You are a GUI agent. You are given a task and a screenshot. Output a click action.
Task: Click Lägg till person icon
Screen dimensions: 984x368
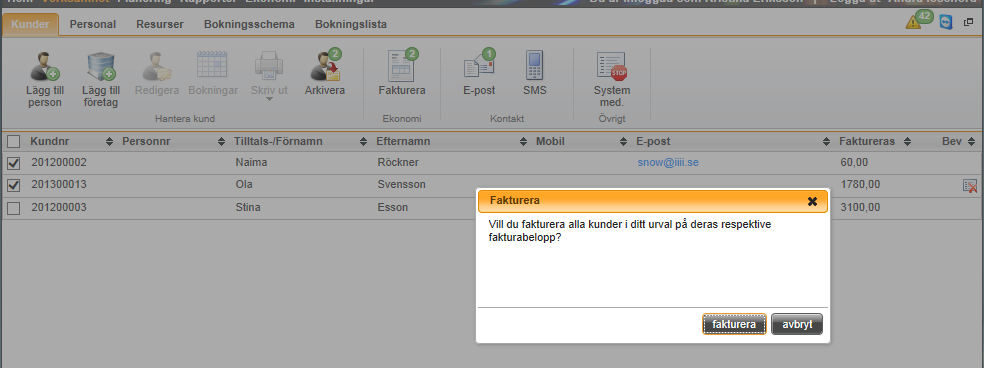[x=45, y=66]
